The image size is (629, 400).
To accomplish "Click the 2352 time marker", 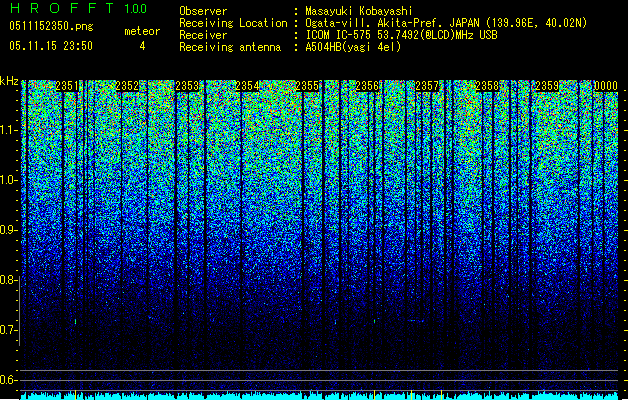I will click(x=127, y=86).
